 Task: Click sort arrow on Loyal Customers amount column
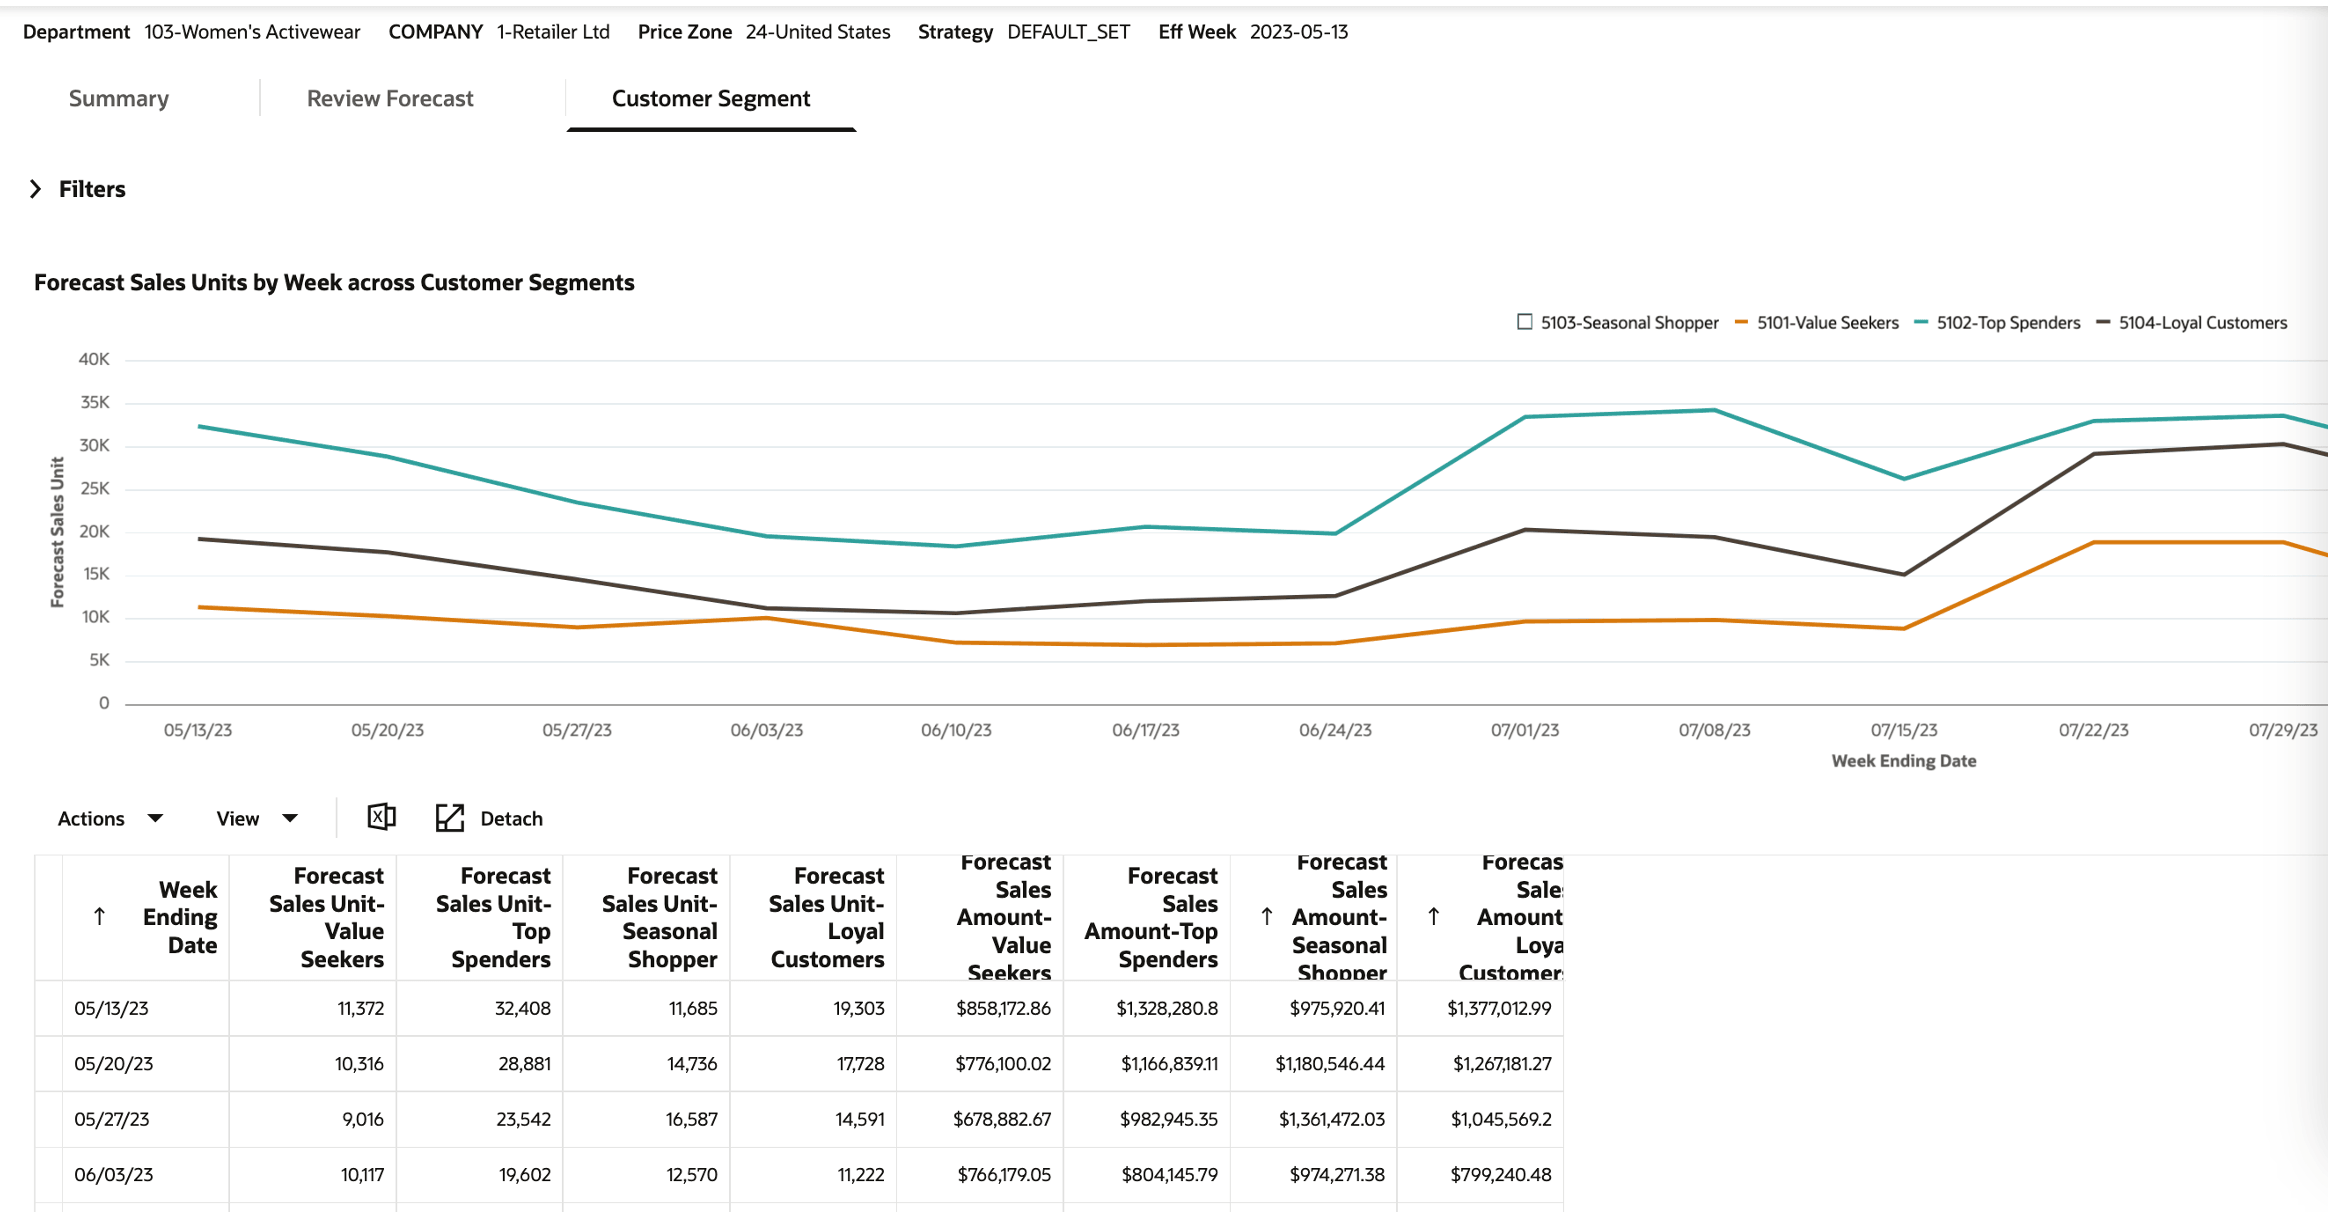click(x=1434, y=917)
